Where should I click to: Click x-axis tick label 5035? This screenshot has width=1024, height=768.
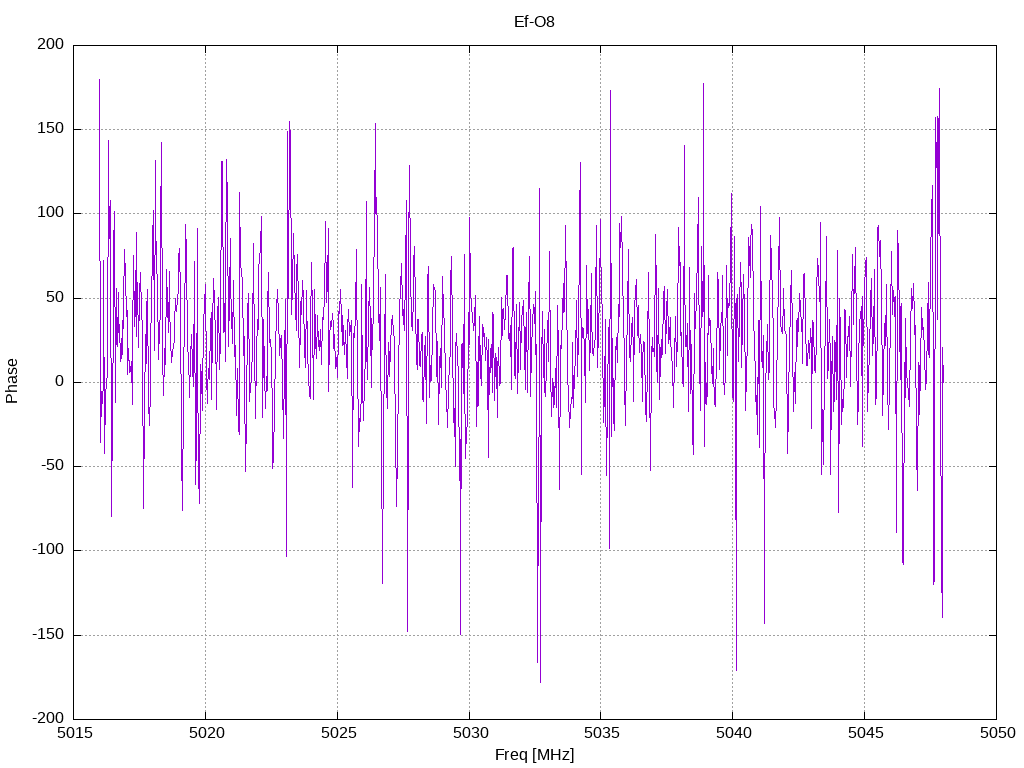click(x=601, y=733)
